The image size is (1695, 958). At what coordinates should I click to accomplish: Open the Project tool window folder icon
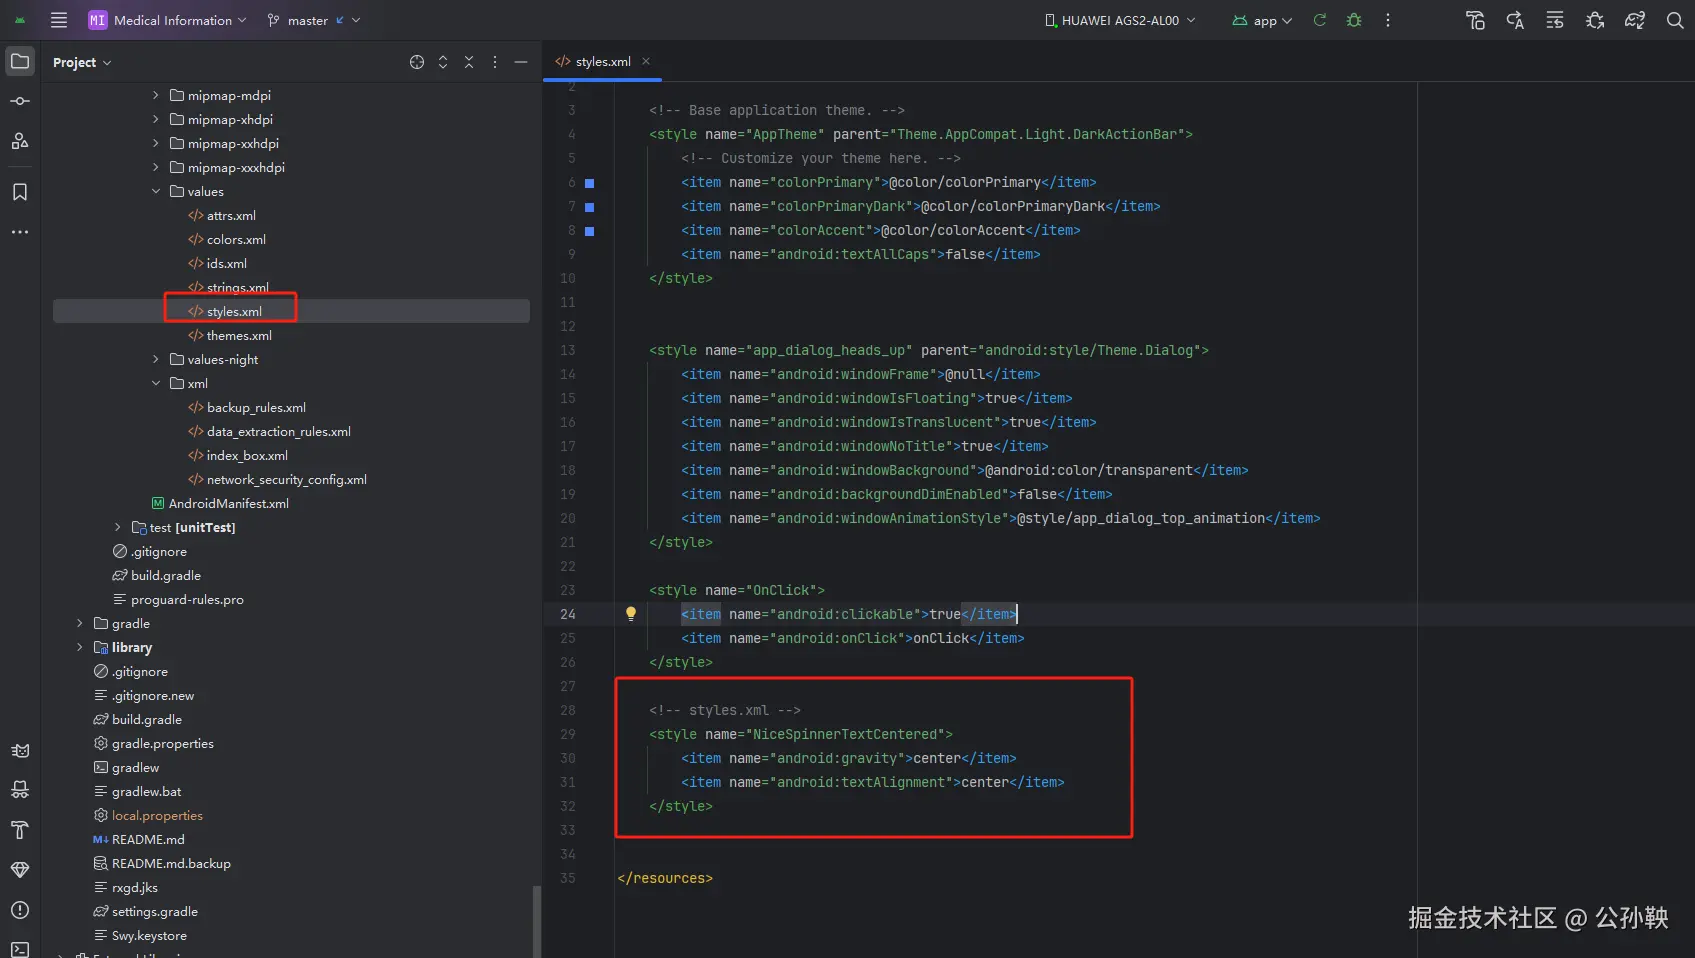(x=20, y=61)
